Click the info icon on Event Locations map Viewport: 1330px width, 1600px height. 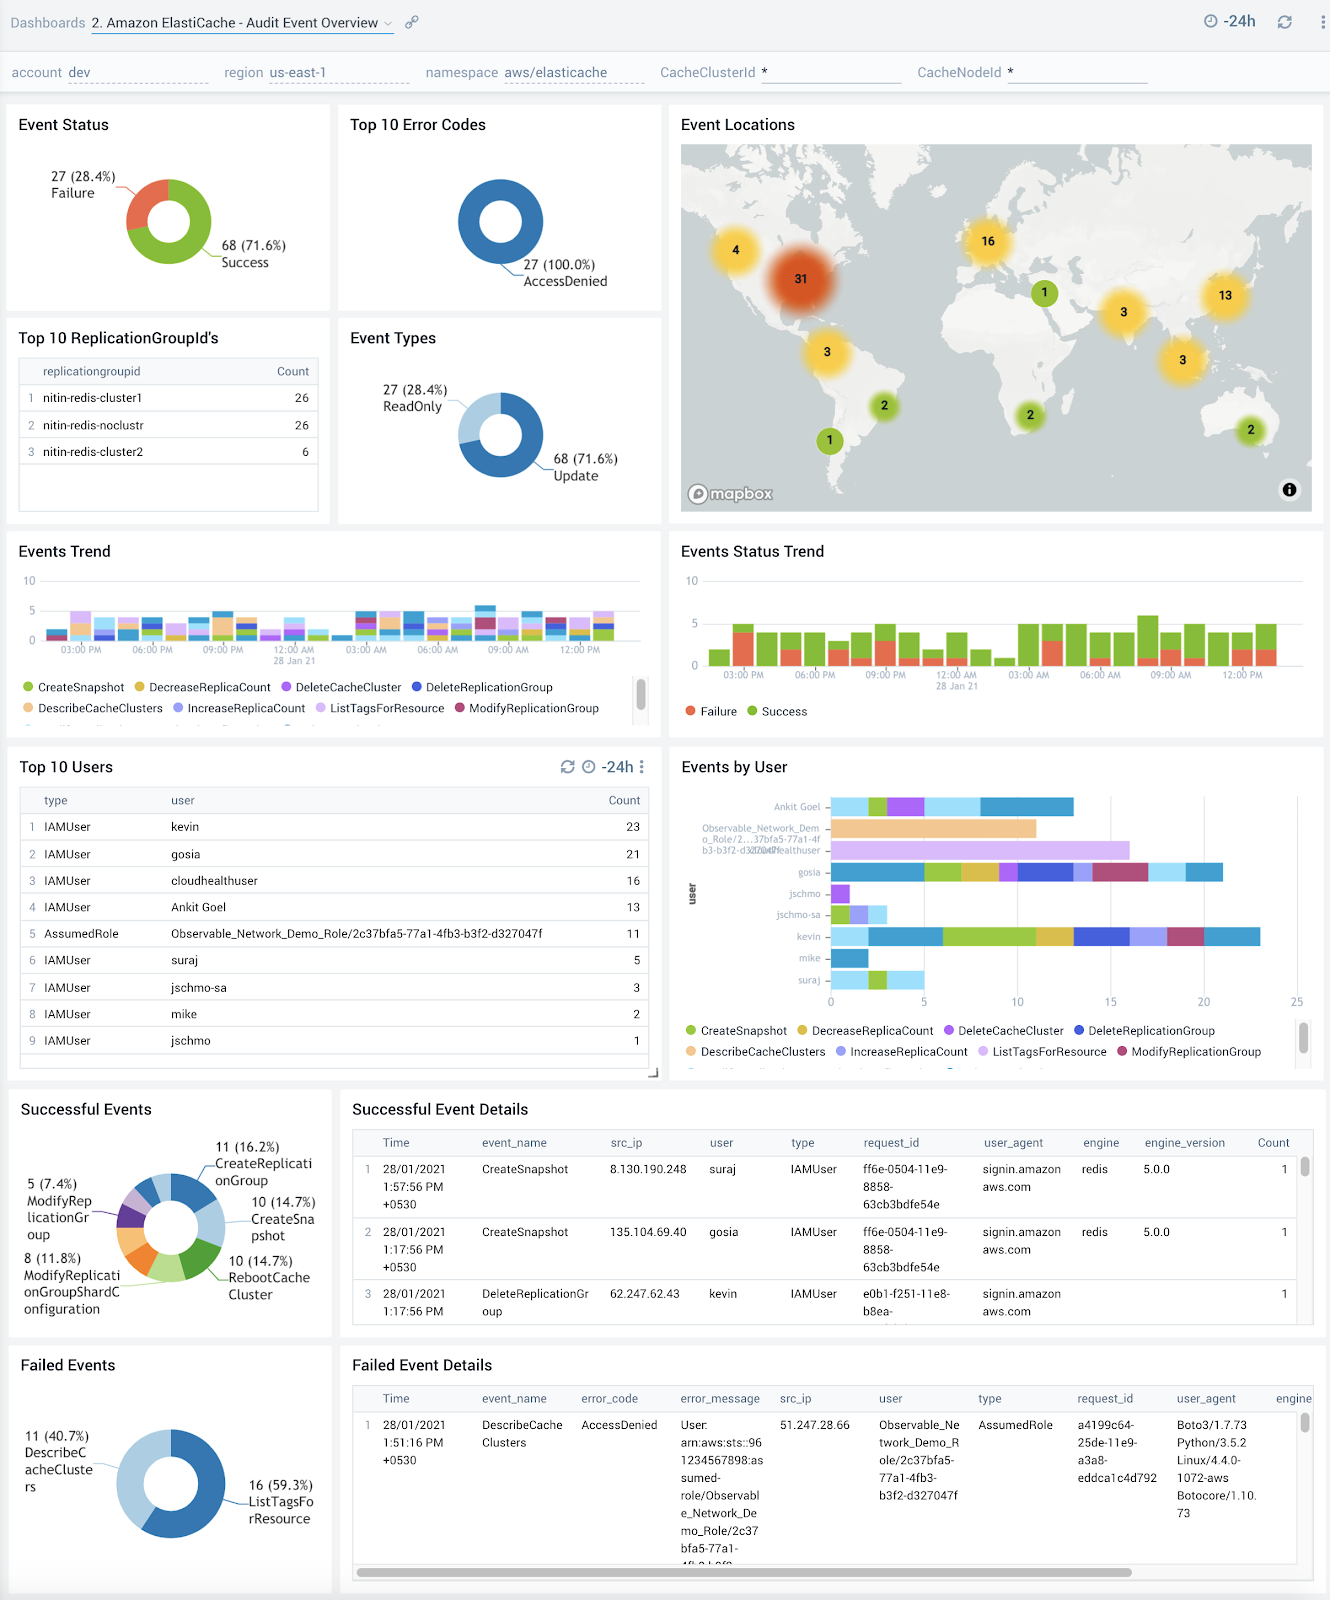point(1289,489)
